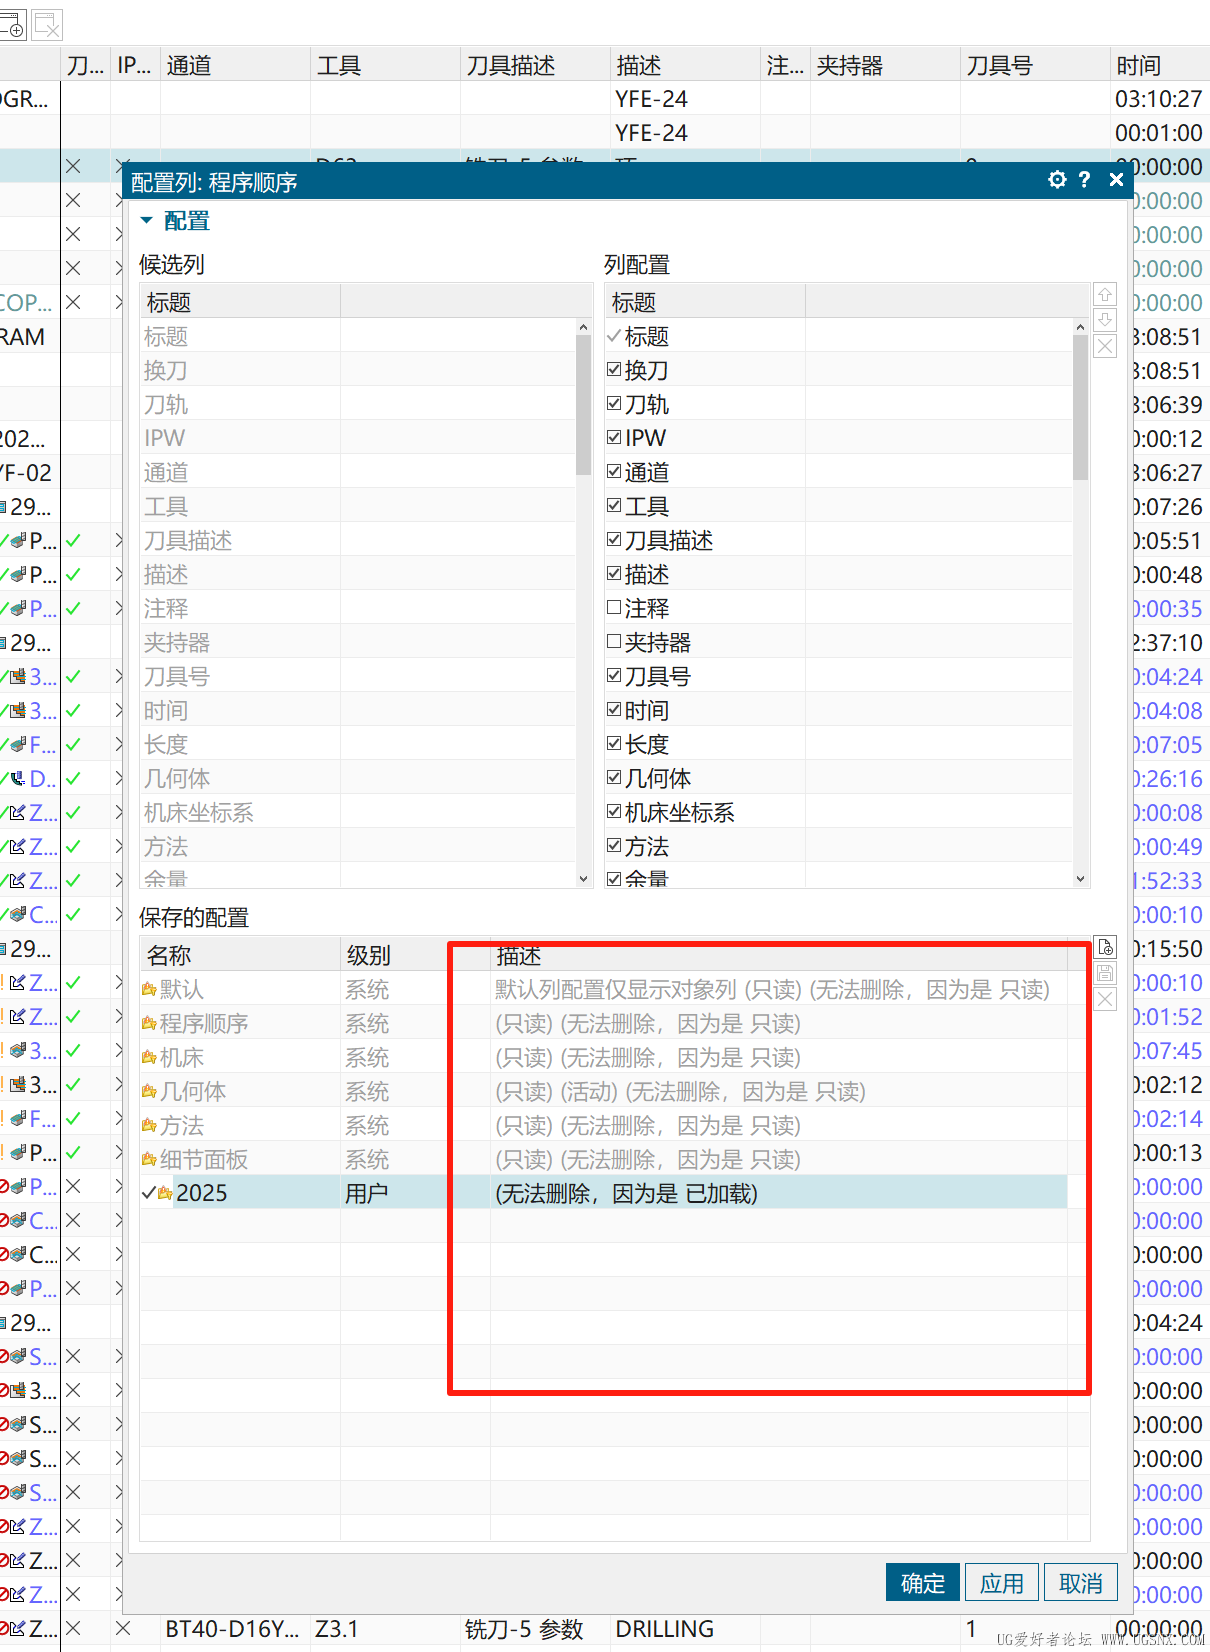Move selected column down arrow icon
Viewport: 1210px width, 1652px height.
click(x=1105, y=320)
